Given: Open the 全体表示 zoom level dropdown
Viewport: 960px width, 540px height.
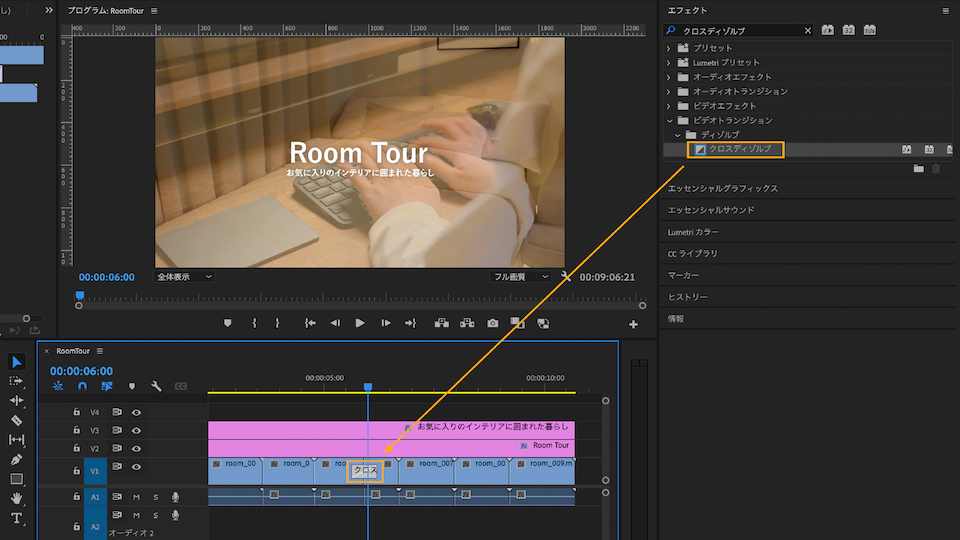Looking at the screenshot, I should pos(185,276).
